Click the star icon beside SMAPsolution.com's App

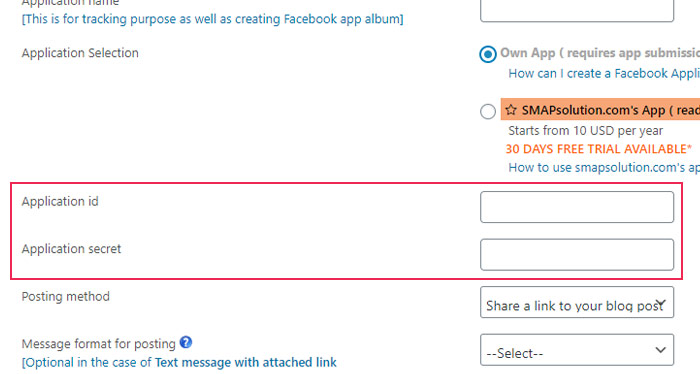click(x=511, y=110)
